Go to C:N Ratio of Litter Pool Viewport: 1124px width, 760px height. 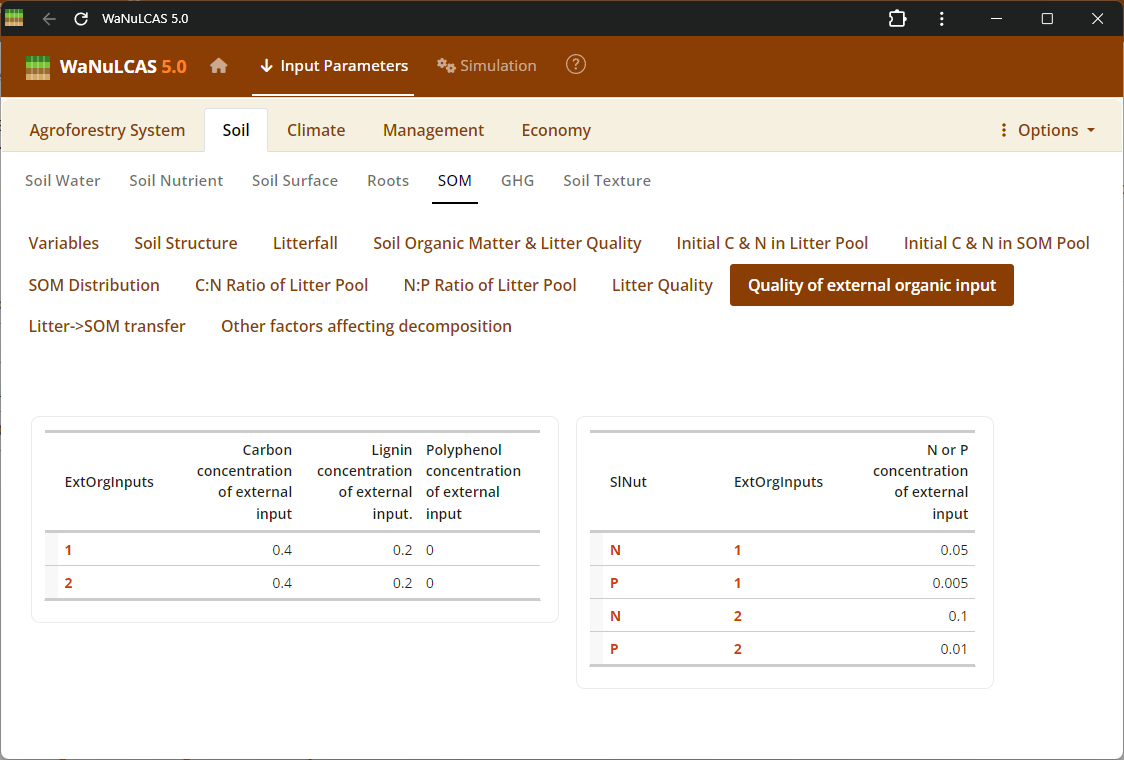click(x=281, y=285)
